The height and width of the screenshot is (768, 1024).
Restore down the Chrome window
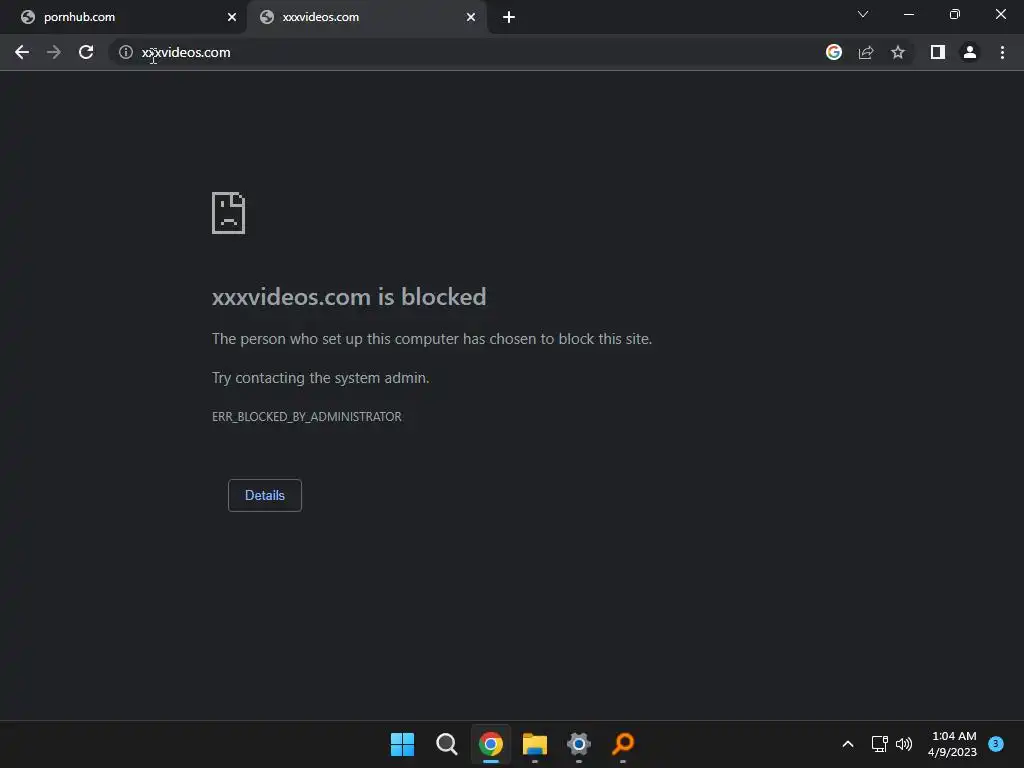coord(955,14)
